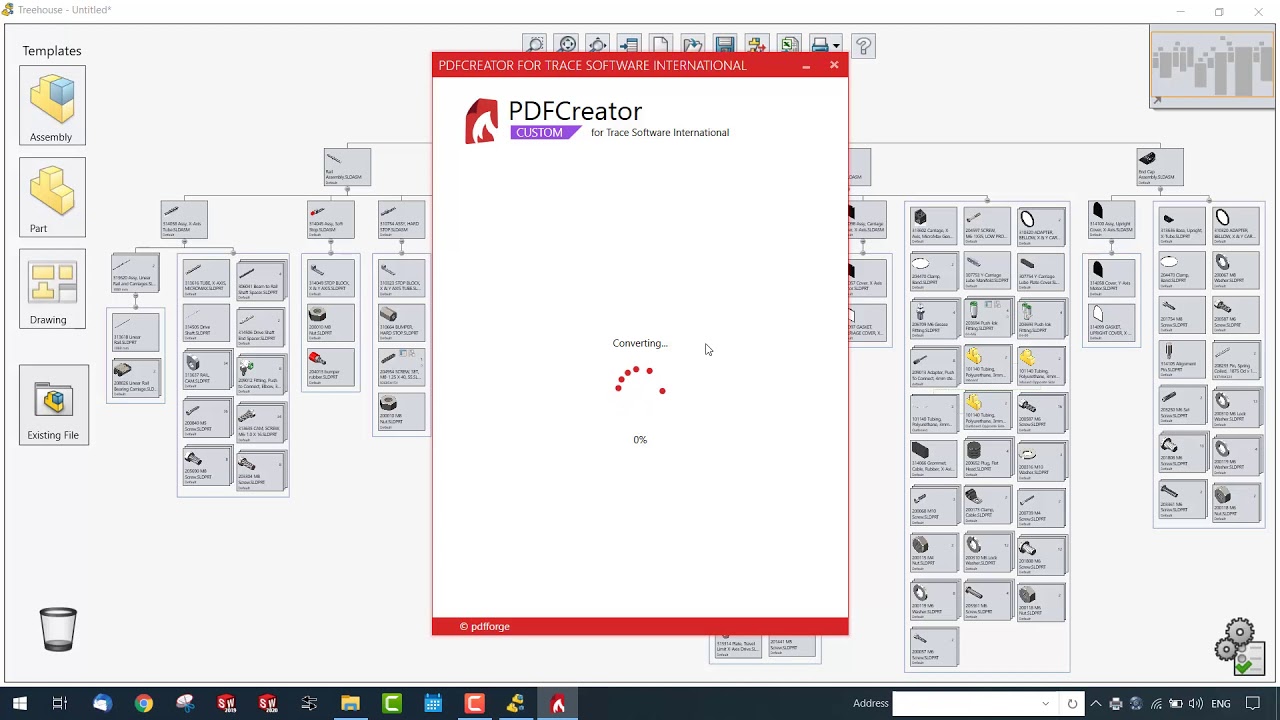The width and height of the screenshot is (1280, 720).
Task: Launch SOLIDWORKS 2020 from the taskbar
Action: pos(268,704)
